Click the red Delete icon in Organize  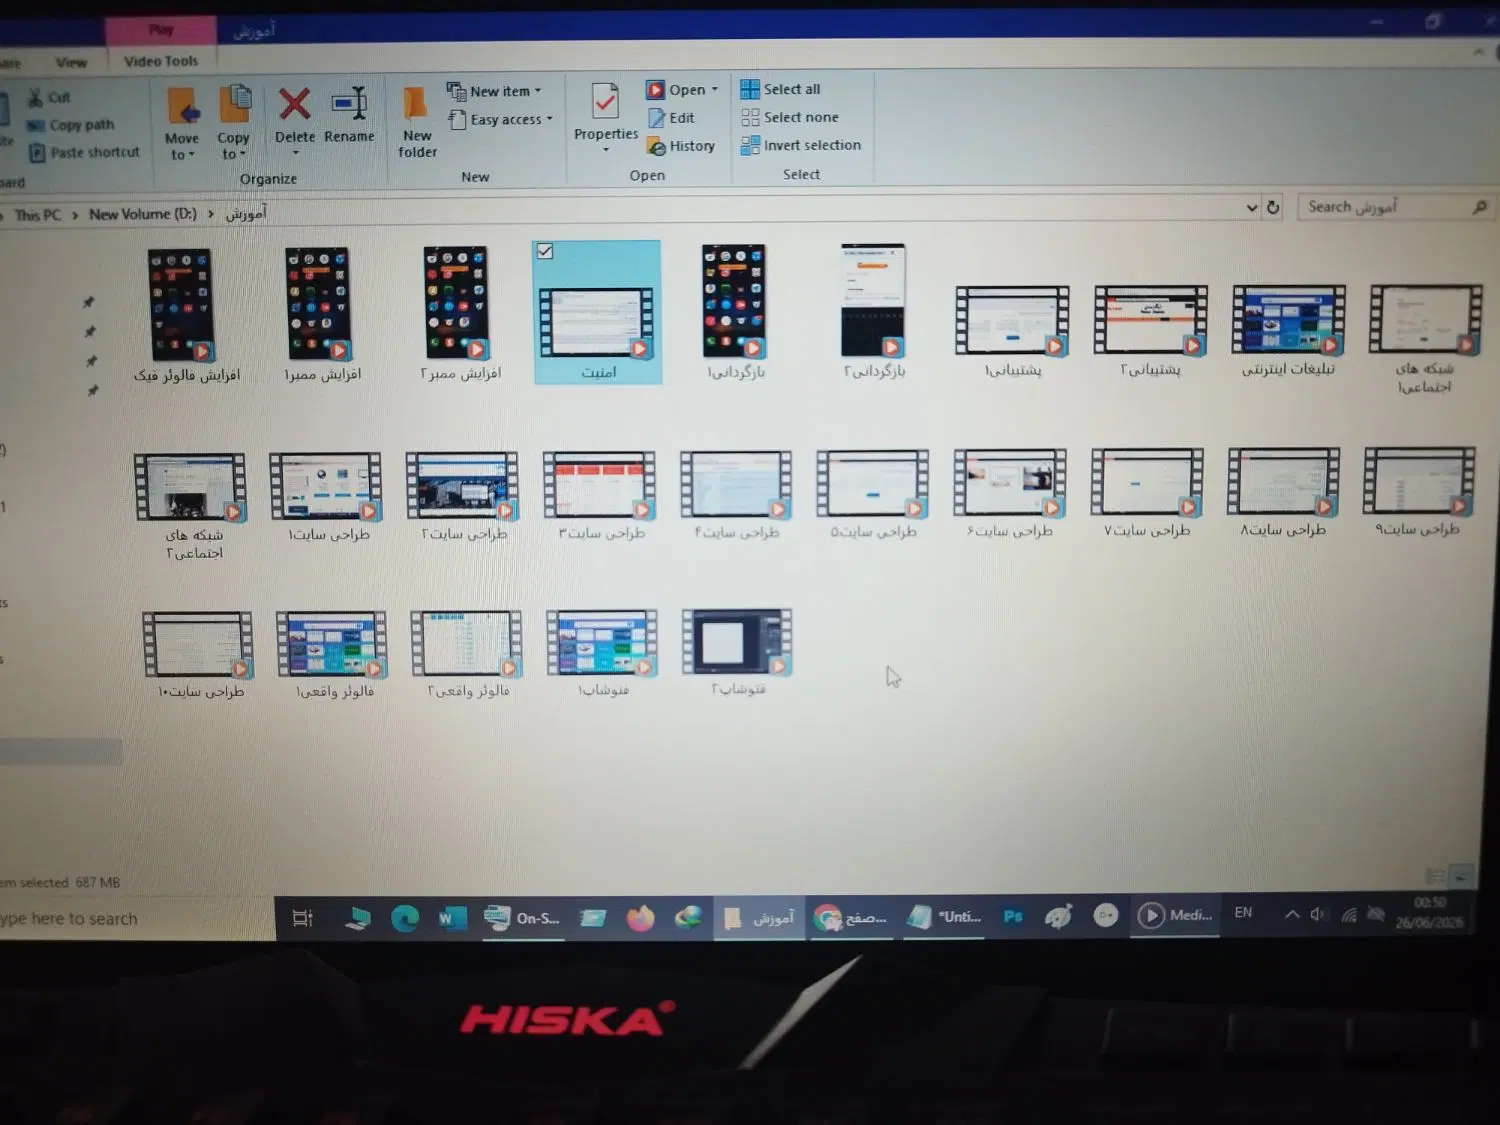point(294,104)
